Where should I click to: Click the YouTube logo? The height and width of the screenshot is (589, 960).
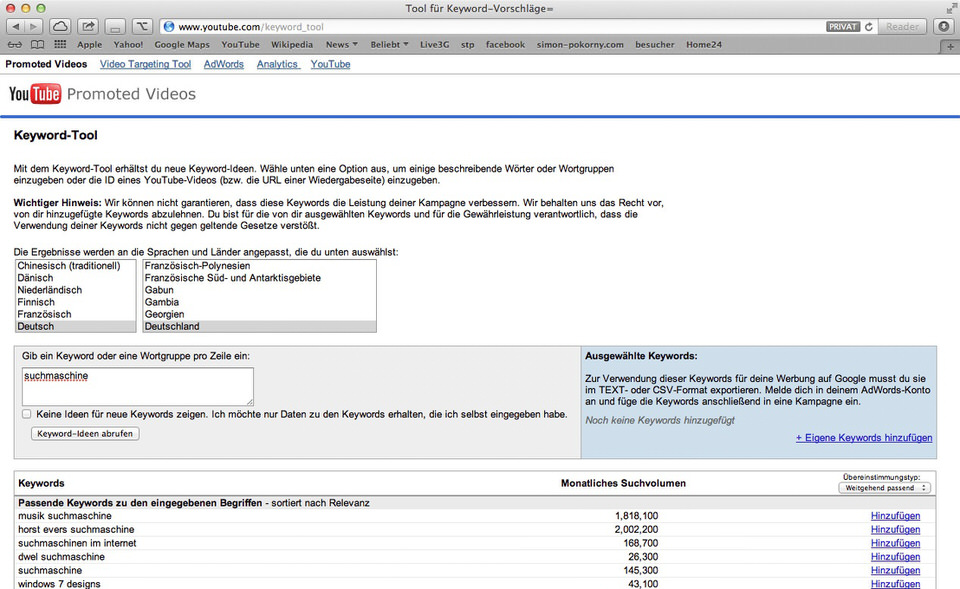[35, 94]
